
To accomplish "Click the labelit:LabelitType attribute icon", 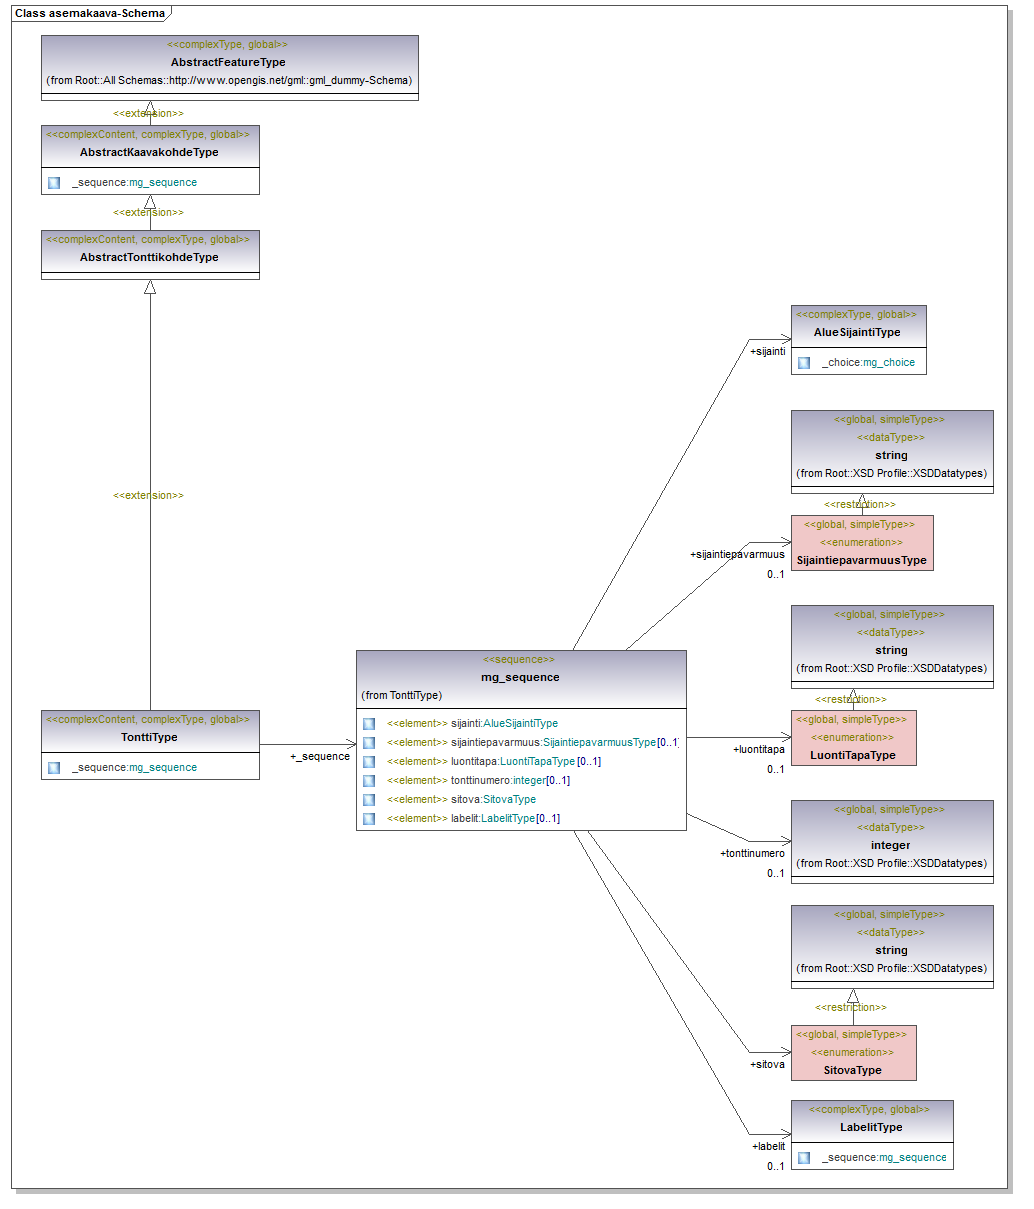I will (x=369, y=819).
